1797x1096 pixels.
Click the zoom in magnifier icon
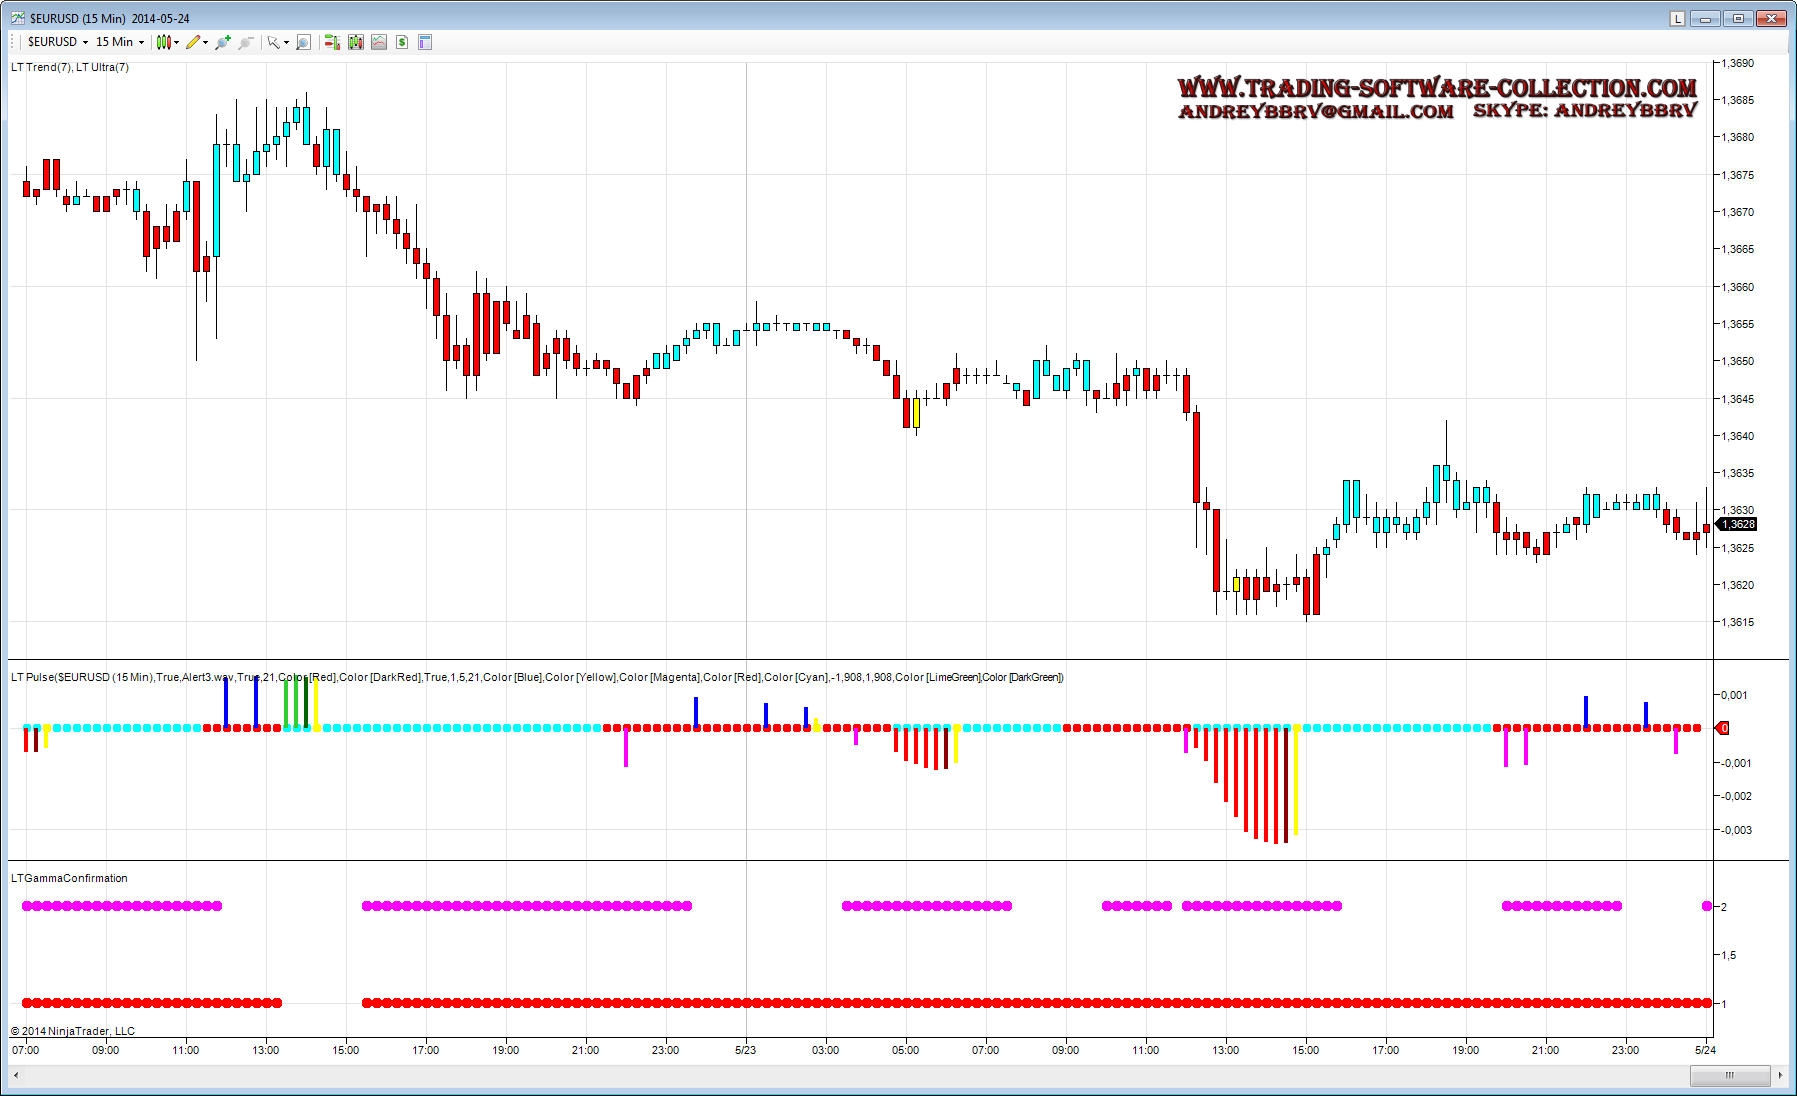pyautogui.click(x=223, y=42)
